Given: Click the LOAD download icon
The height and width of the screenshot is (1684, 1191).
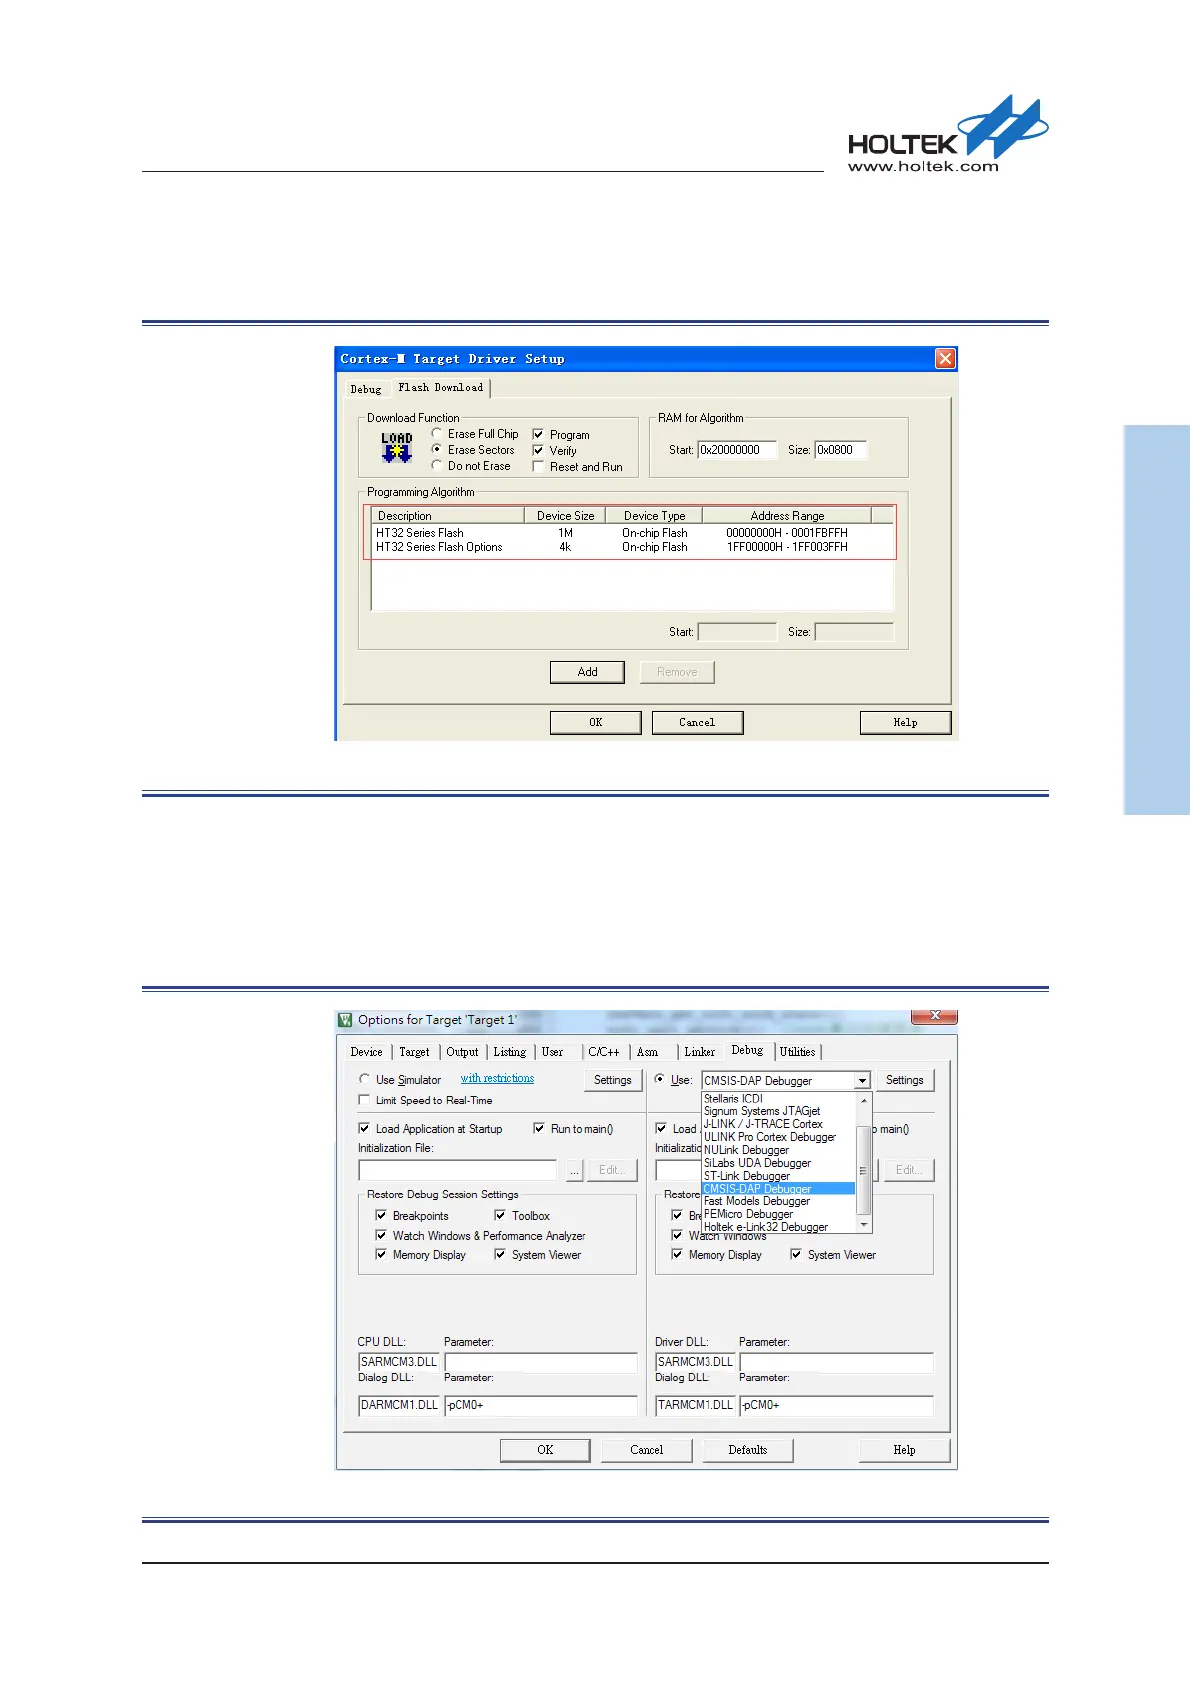Looking at the screenshot, I should coord(397,447).
